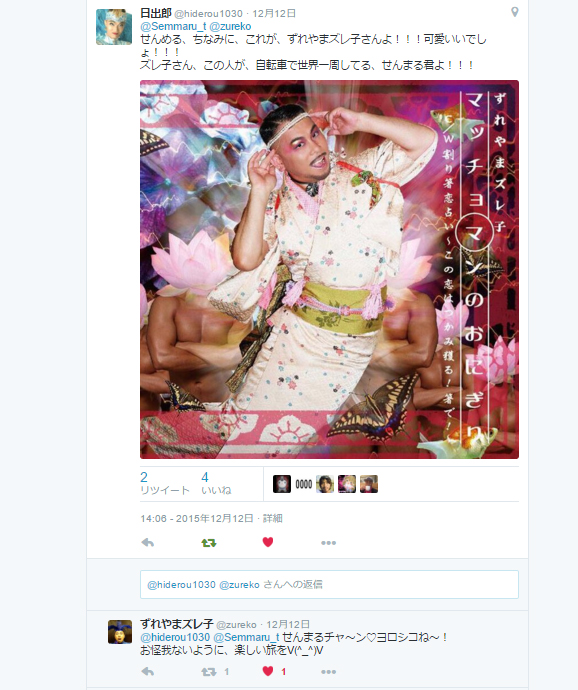This screenshot has height=690, width=578.
Task: Reply to ずれやまズレ子 tweet via arrow
Action: (x=148, y=672)
